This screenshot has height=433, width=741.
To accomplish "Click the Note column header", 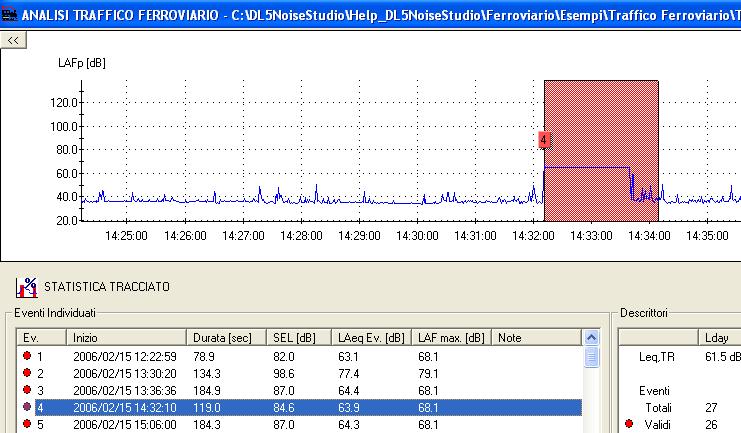I will 536,338.
